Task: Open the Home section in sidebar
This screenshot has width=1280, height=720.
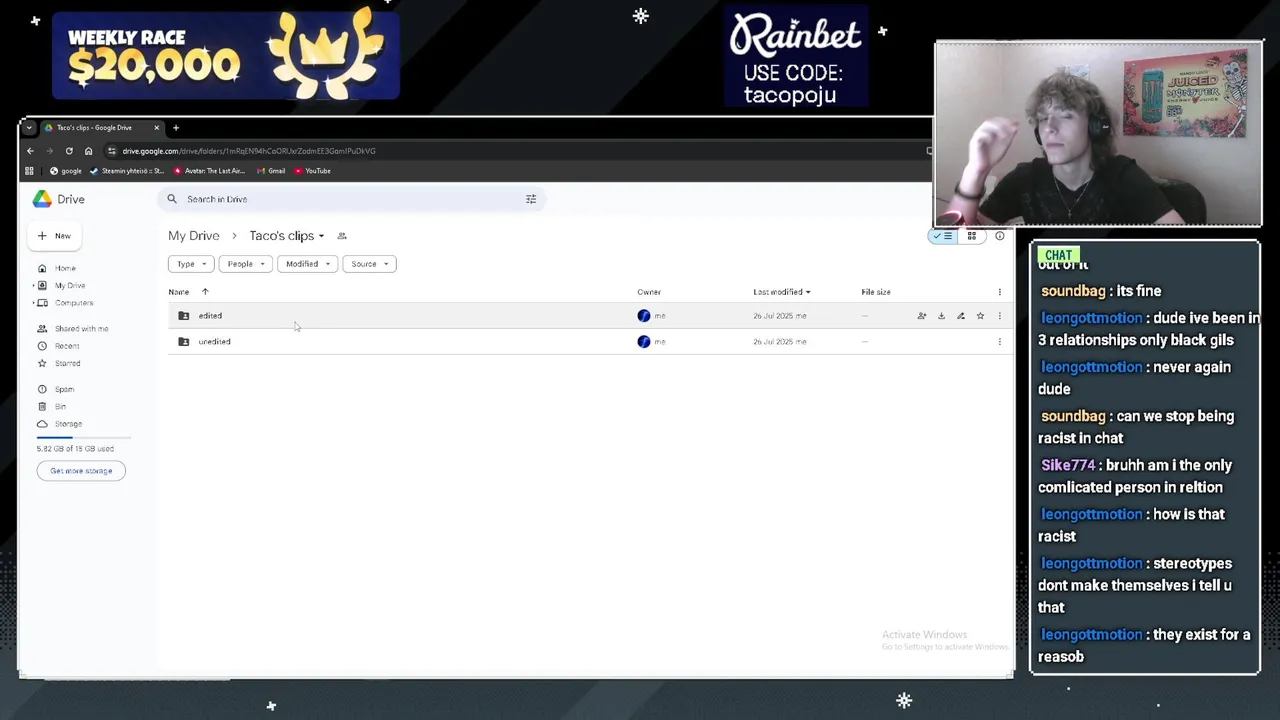Action: tap(65, 268)
